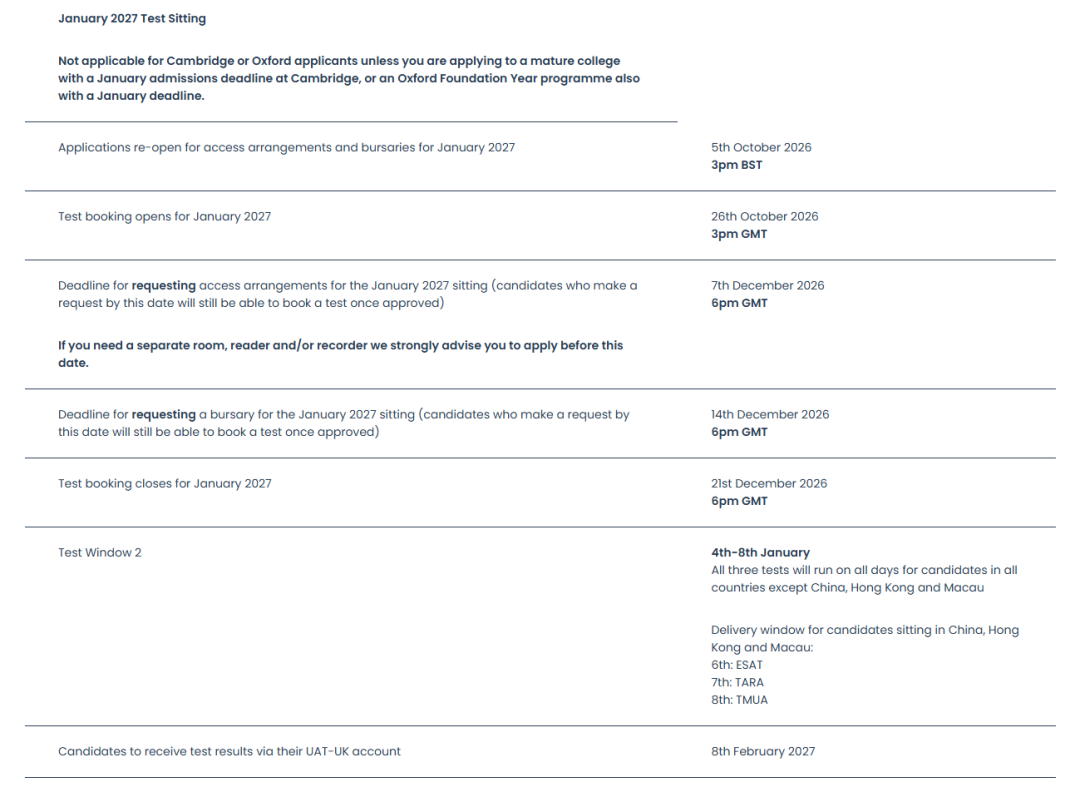Select the Cambridge or Oxford applicants notice
Viewport: 1080px width, 792px height.
349,79
